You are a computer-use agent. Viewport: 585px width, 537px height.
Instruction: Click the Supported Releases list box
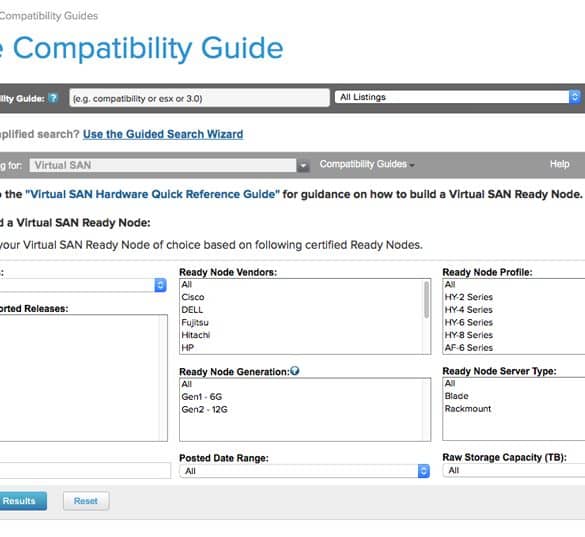84,378
